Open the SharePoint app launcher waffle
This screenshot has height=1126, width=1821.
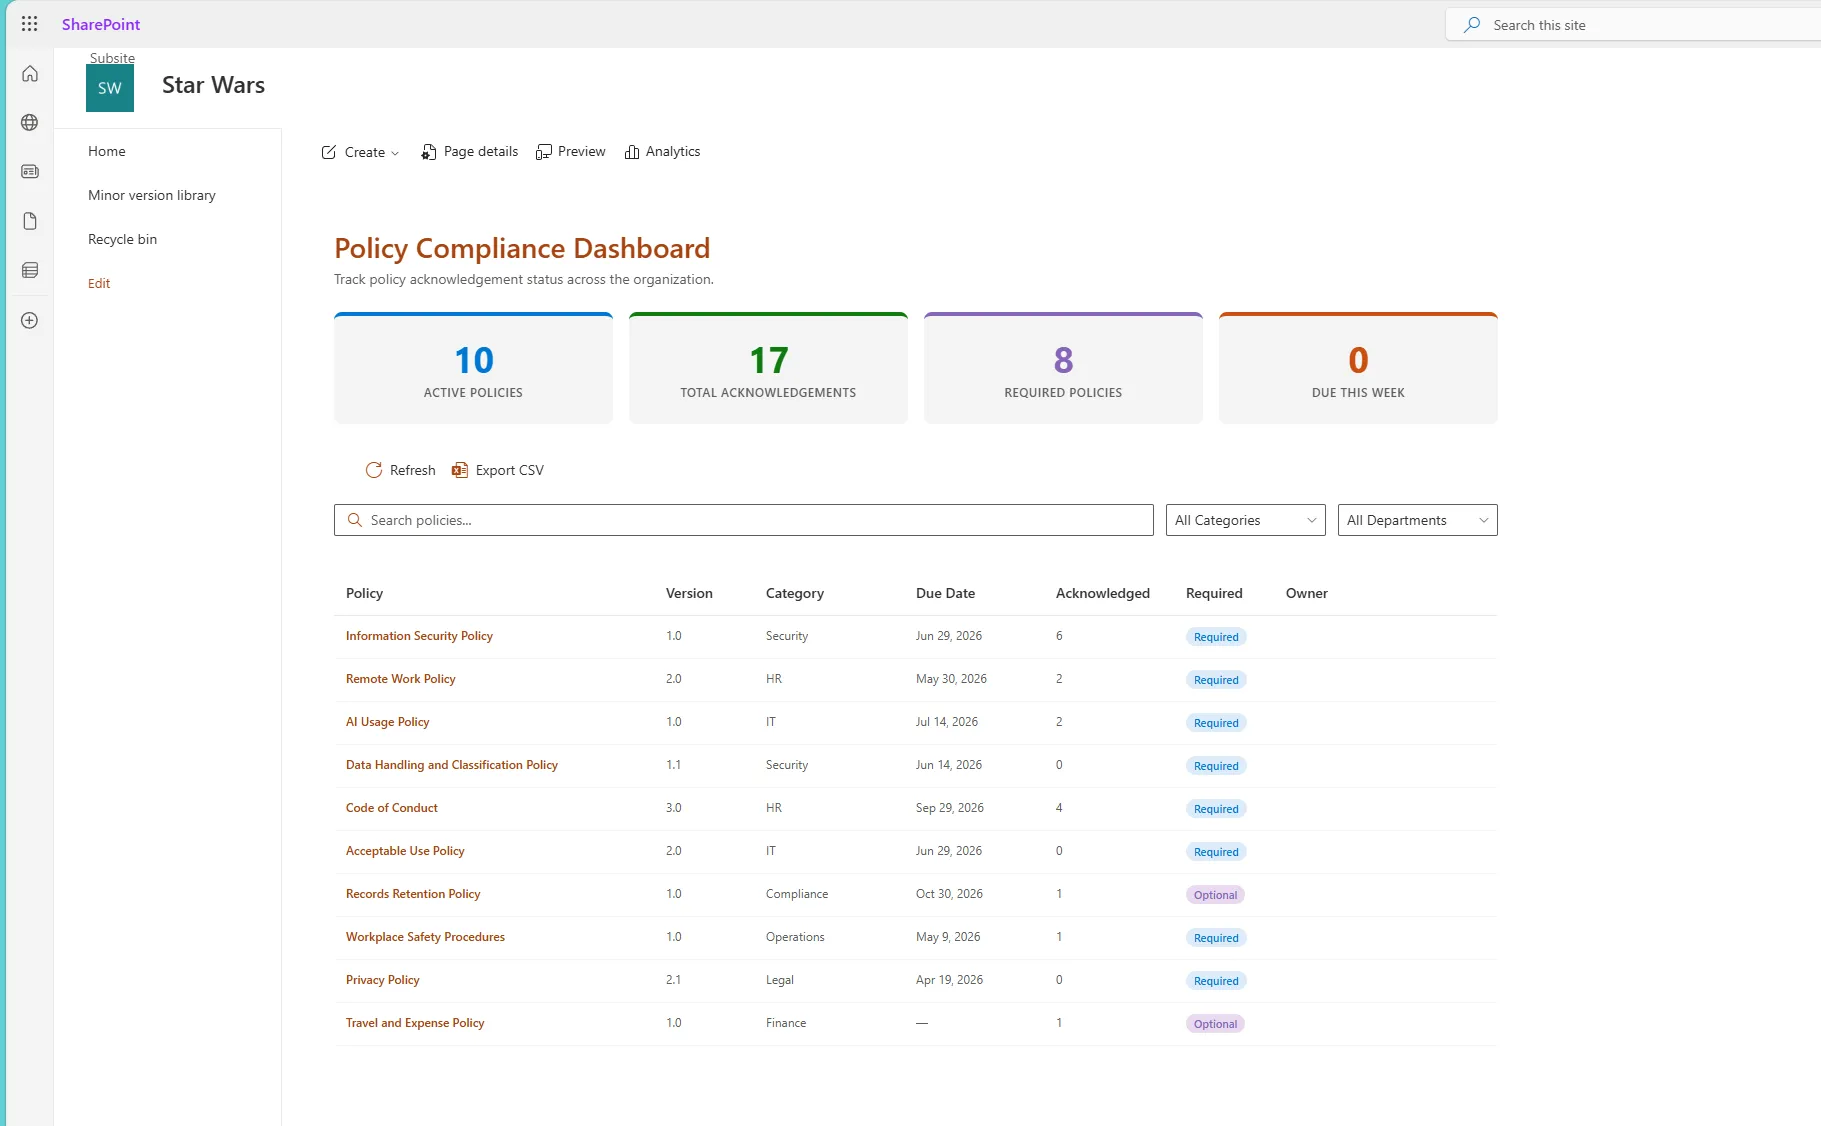coord(29,23)
